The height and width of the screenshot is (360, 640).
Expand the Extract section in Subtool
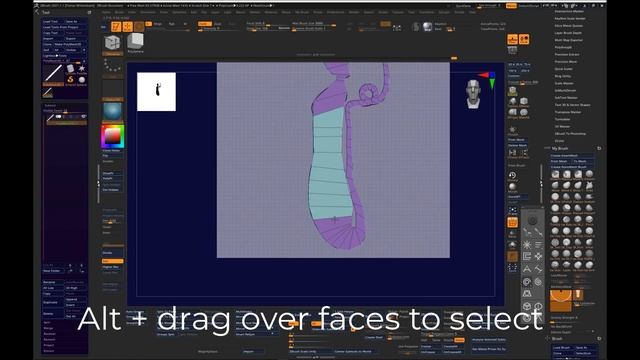[x=49, y=351]
